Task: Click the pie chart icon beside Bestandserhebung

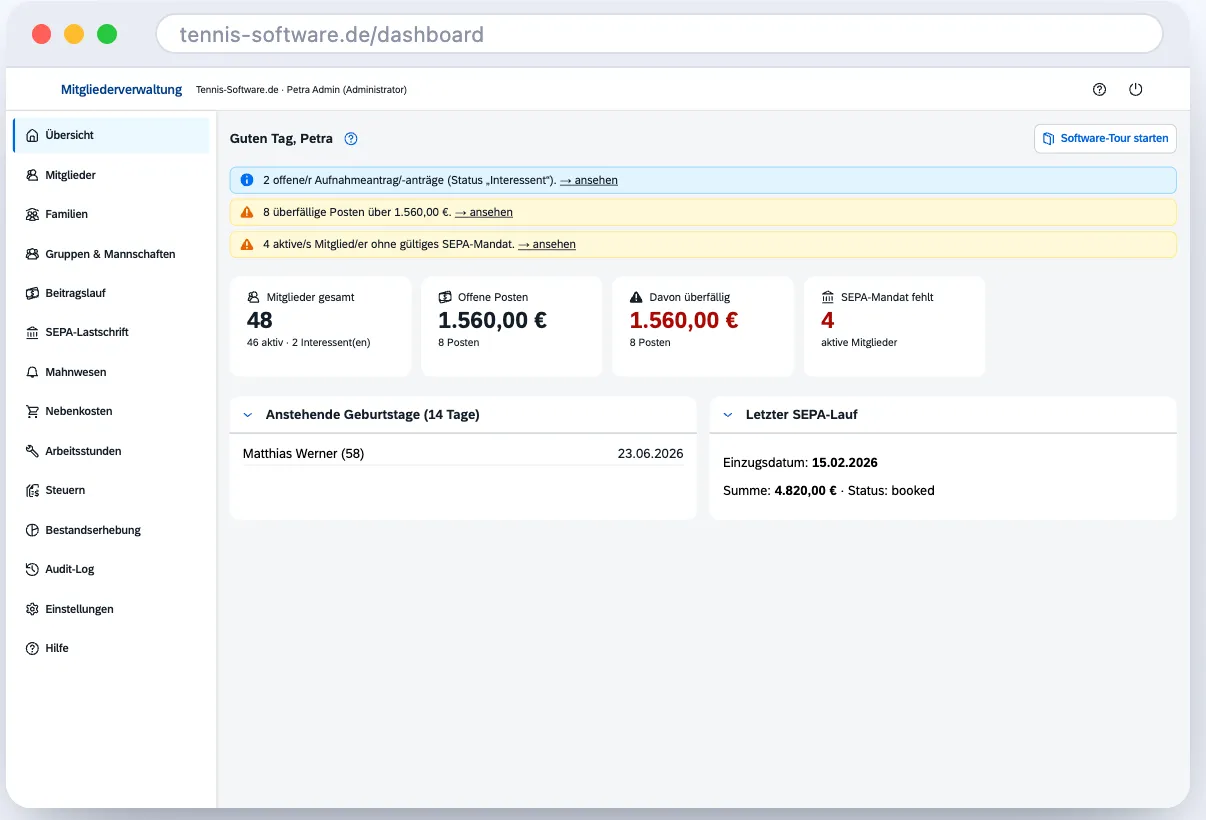Action: (x=32, y=530)
